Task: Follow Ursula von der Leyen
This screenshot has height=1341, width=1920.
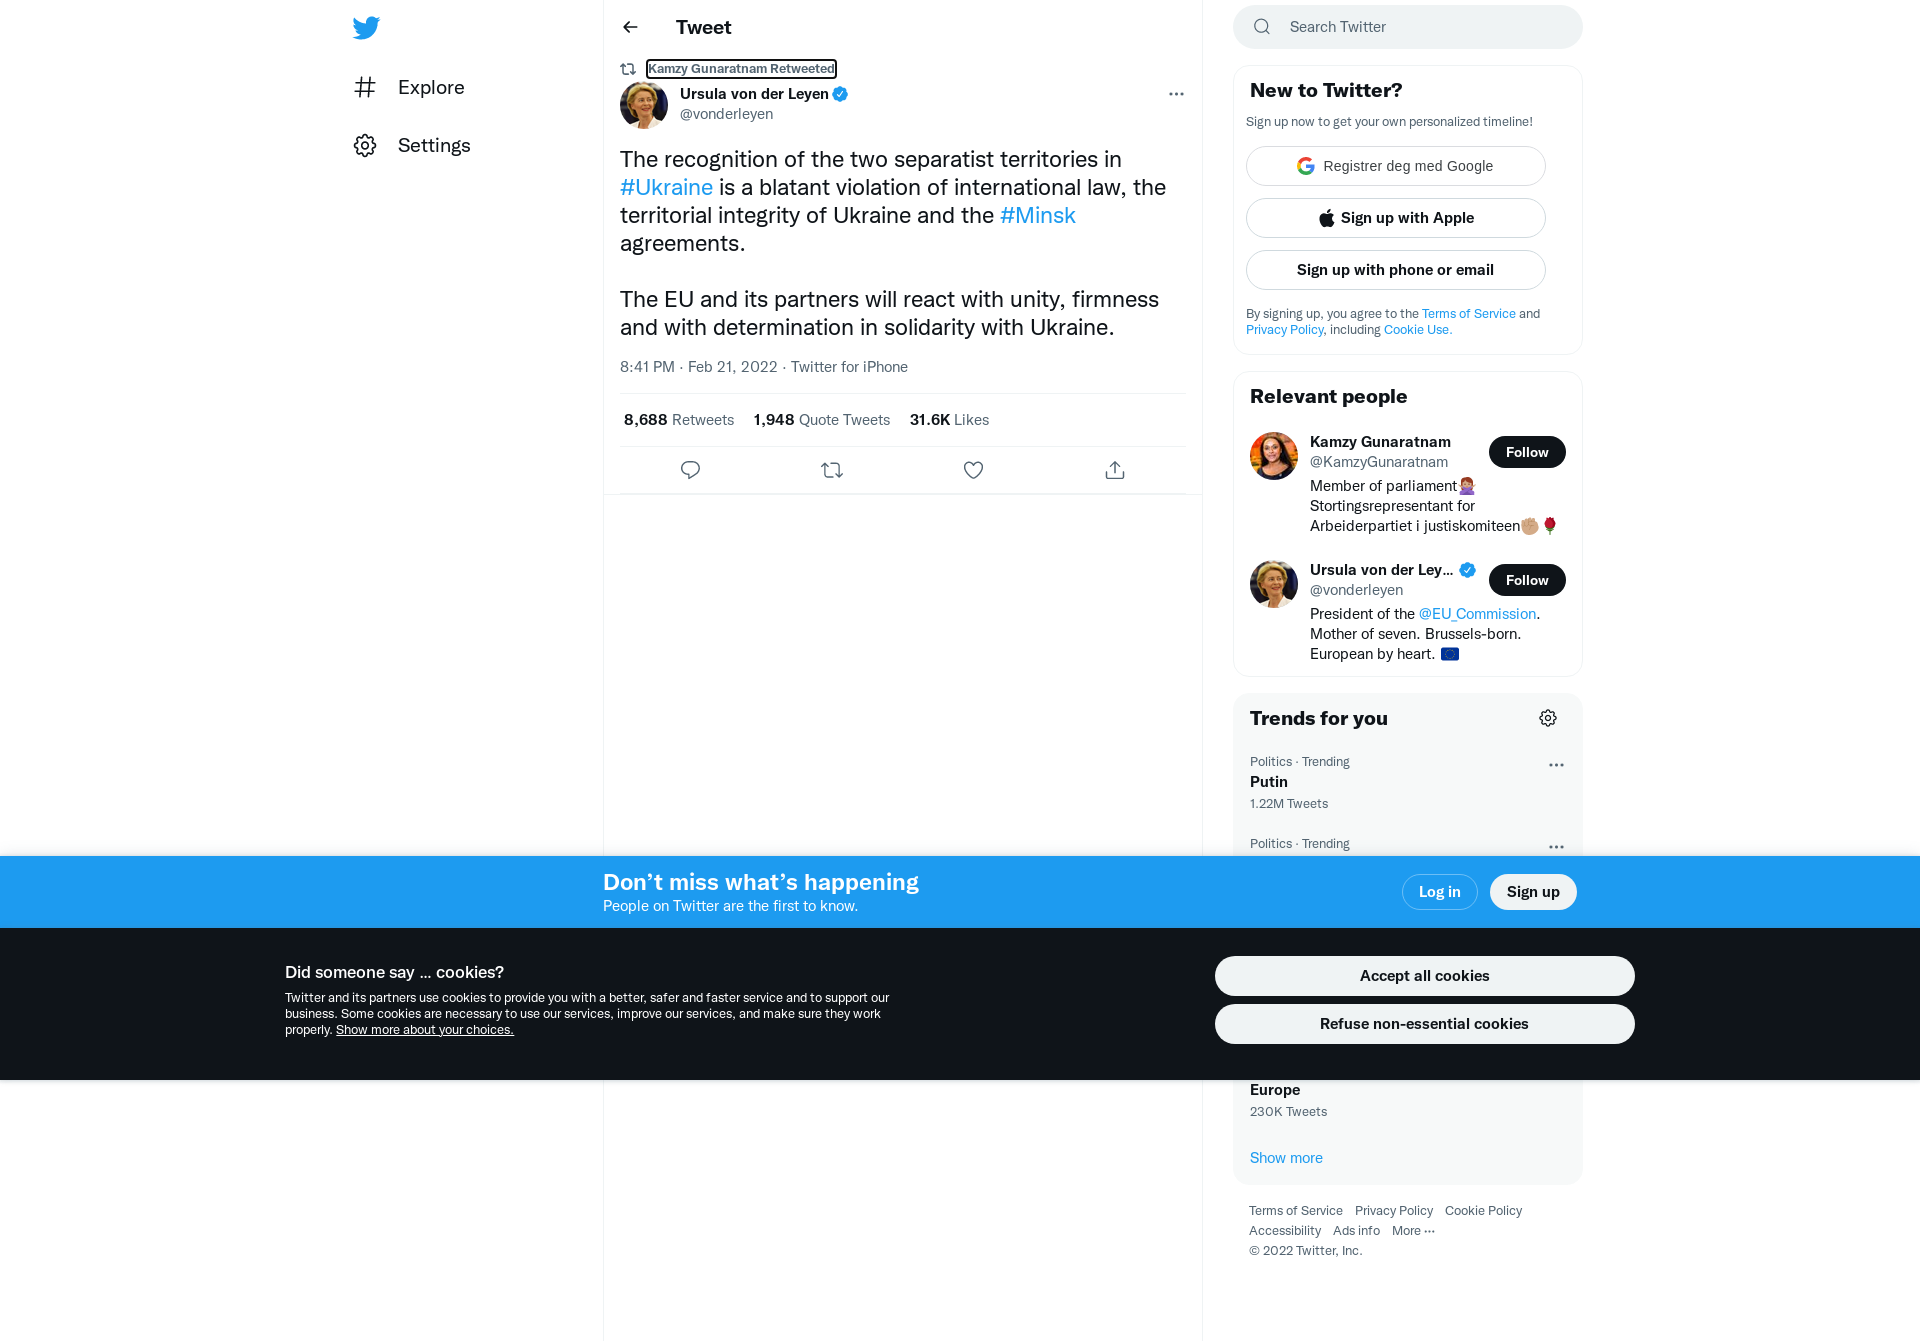Action: [x=1527, y=580]
